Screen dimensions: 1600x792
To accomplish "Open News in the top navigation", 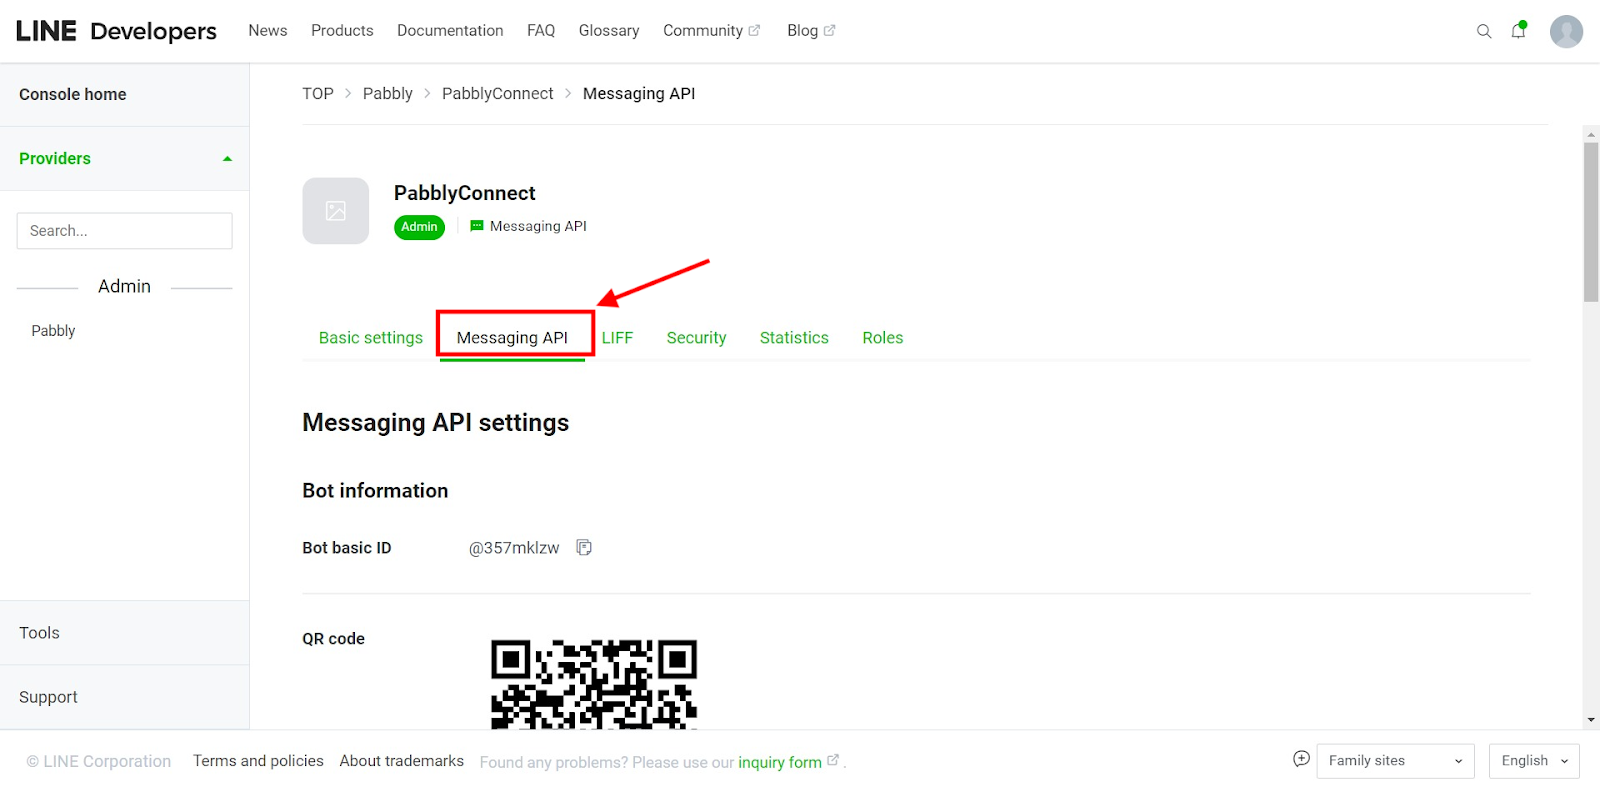I will click(268, 31).
